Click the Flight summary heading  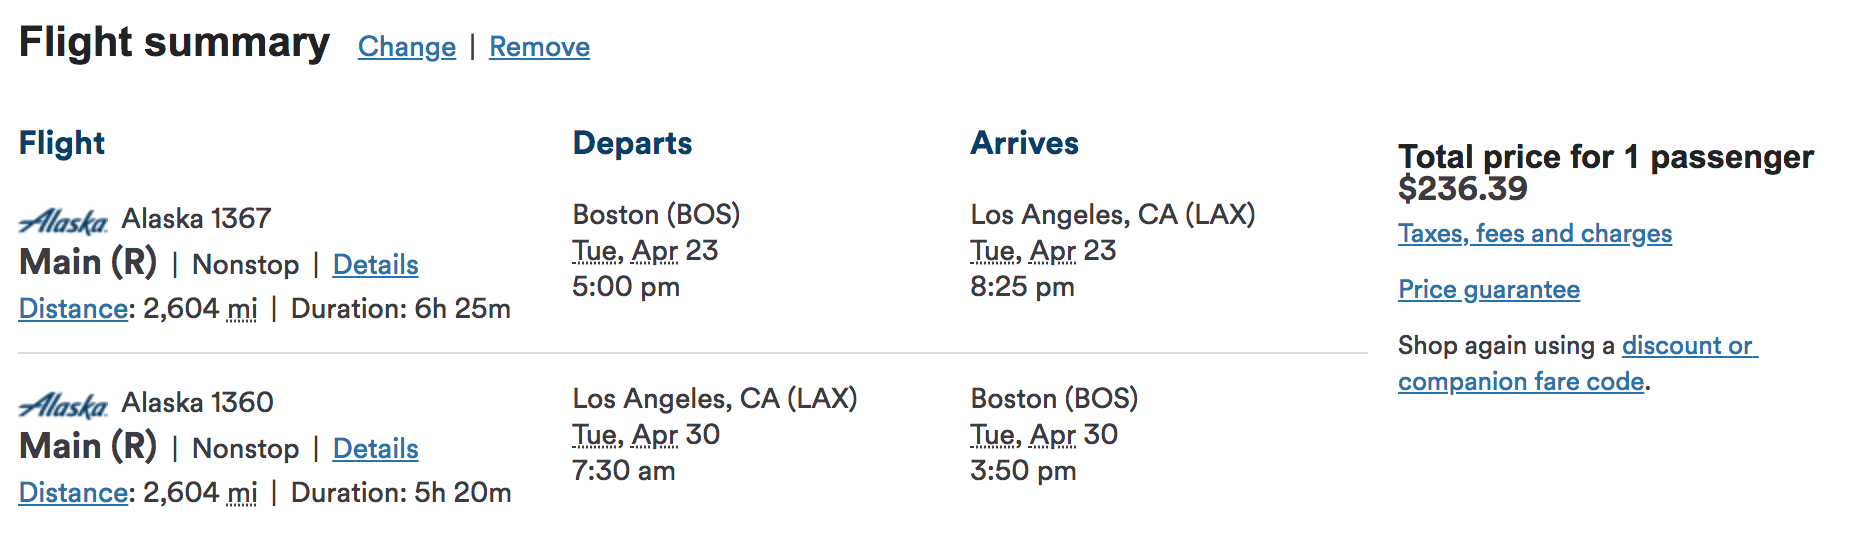[x=174, y=43]
